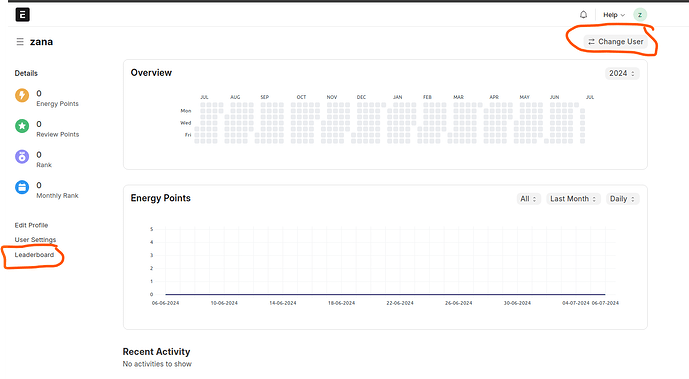Click the 'zana' page title
Viewport: 689px width, 379px height.
(x=41, y=42)
